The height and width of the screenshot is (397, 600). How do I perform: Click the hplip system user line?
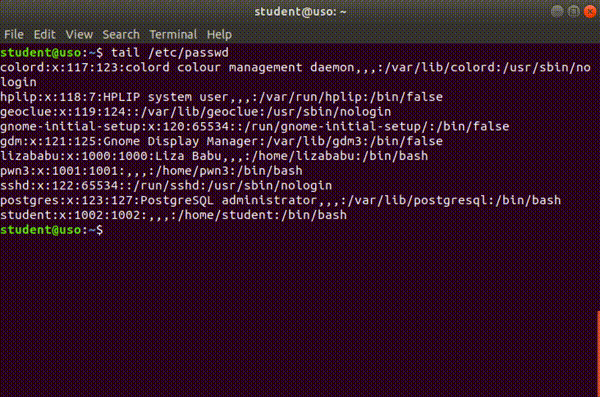[x=221, y=97]
